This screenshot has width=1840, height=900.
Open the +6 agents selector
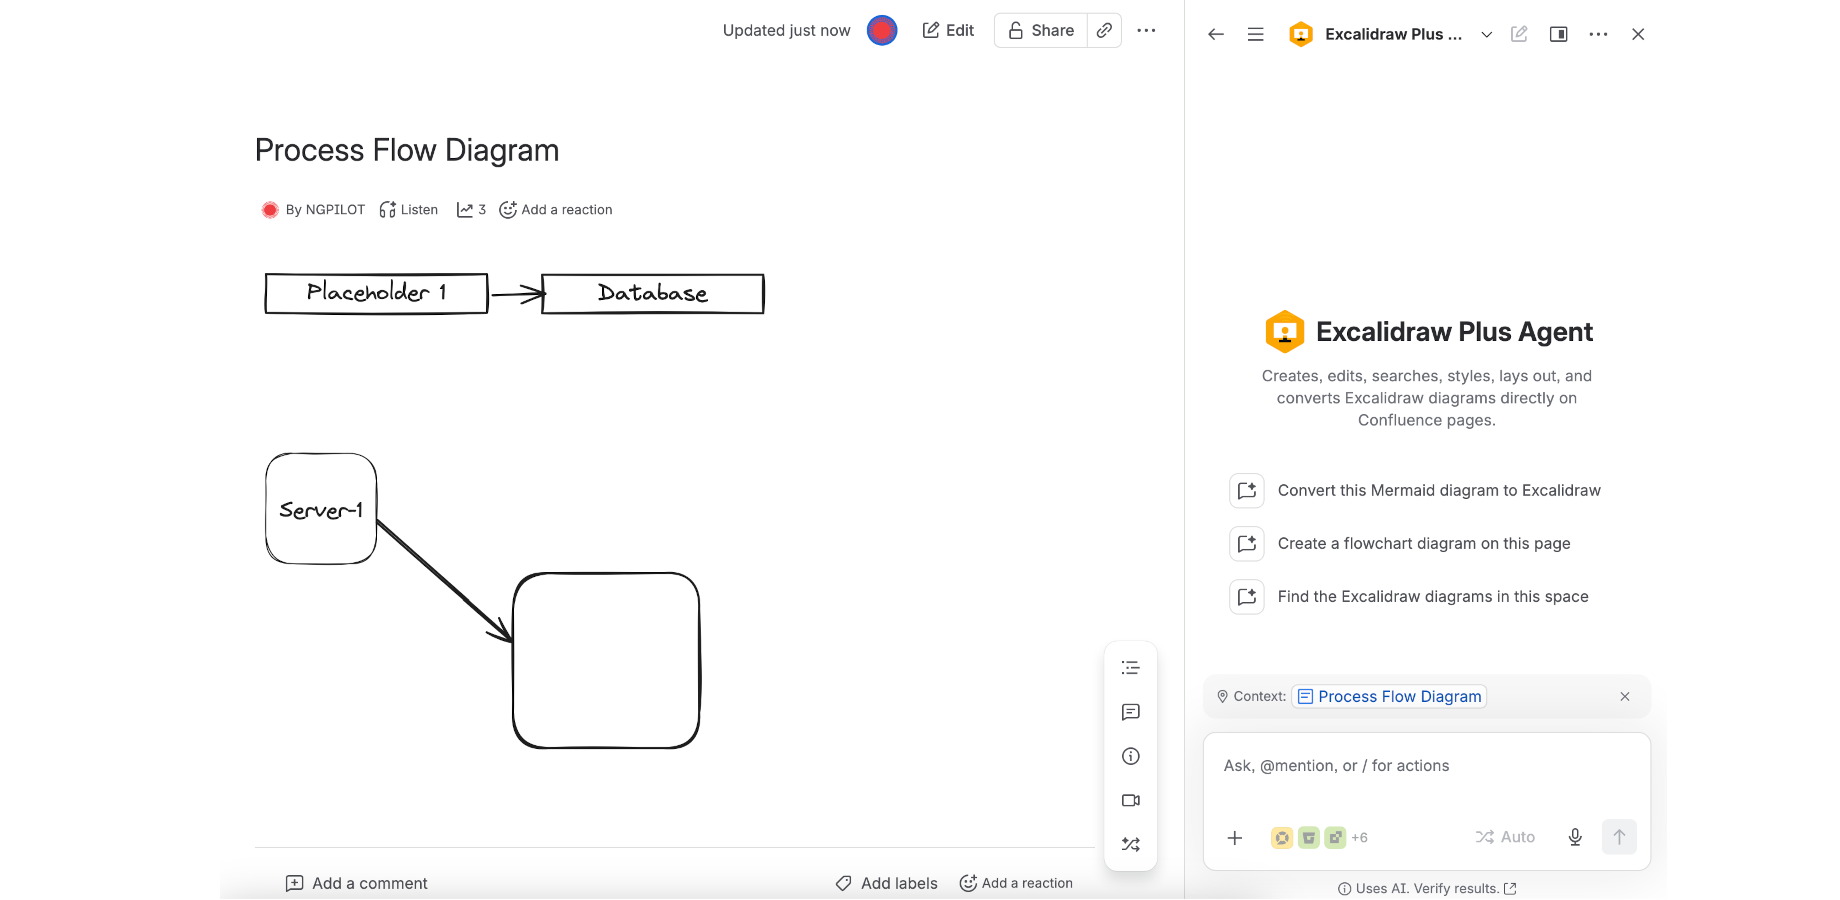click(1319, 838)
